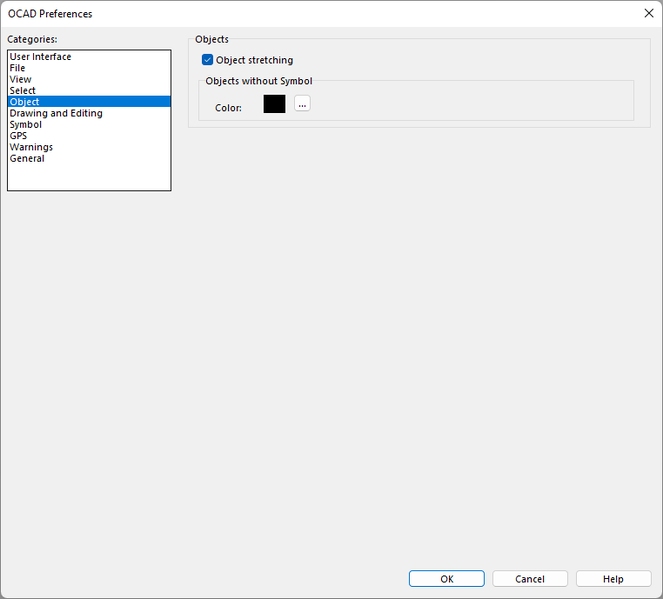Open color picker via ellipsis button

pos(302,104)
